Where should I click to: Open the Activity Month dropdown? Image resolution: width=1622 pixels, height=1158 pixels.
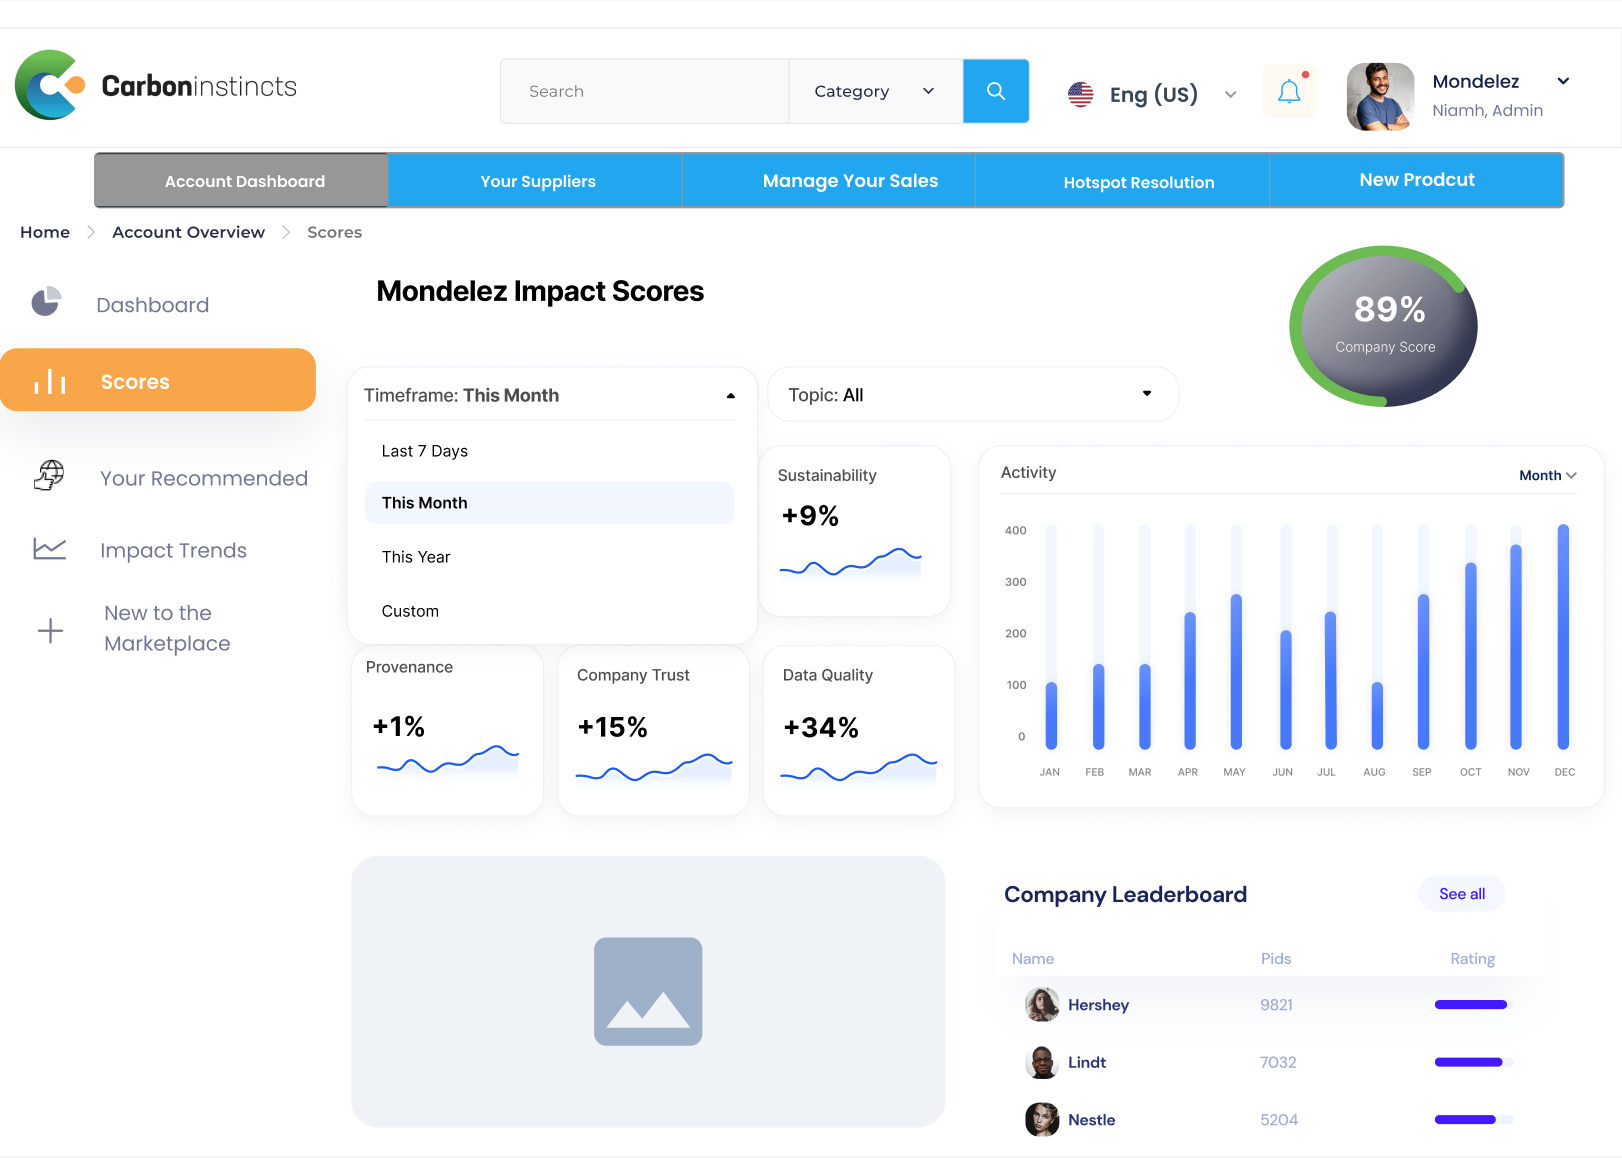point(1547,475)
